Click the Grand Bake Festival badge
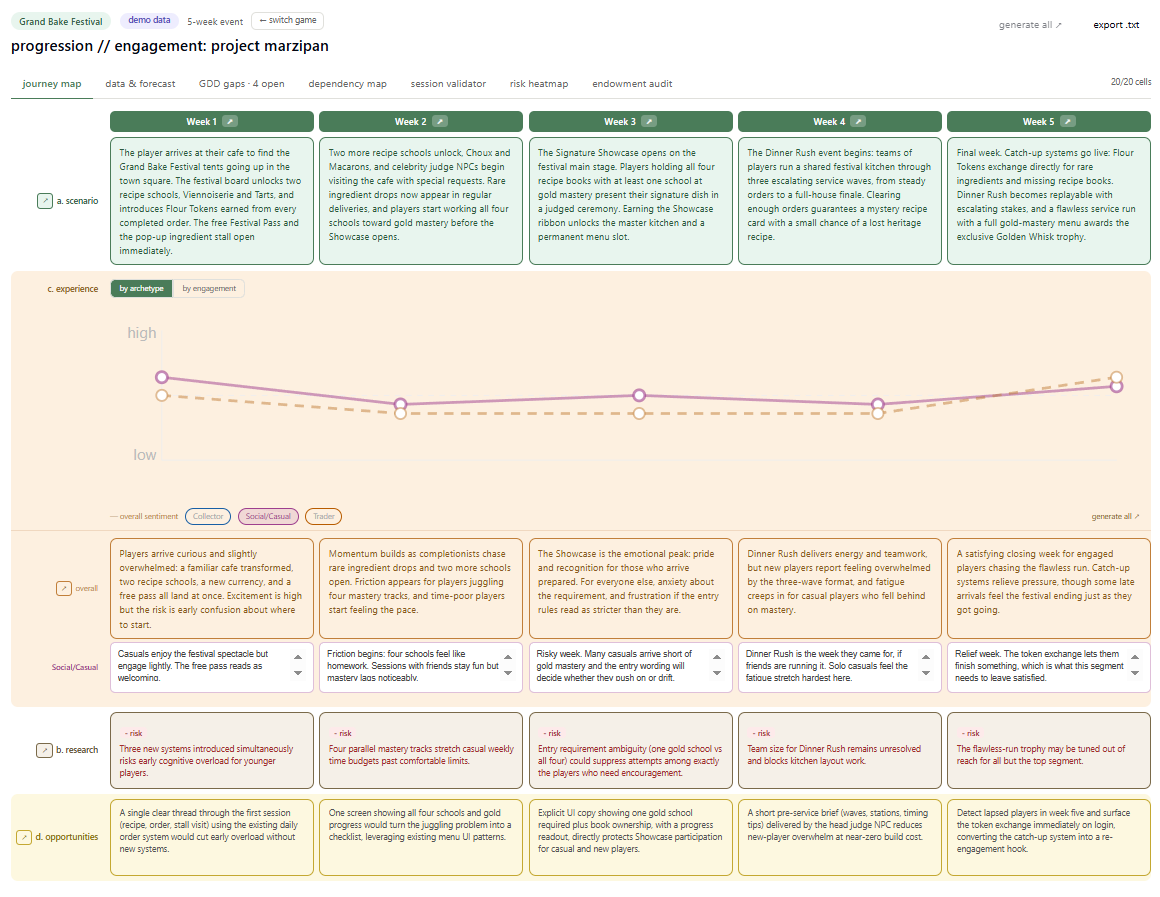 click(x=61, y=21)
